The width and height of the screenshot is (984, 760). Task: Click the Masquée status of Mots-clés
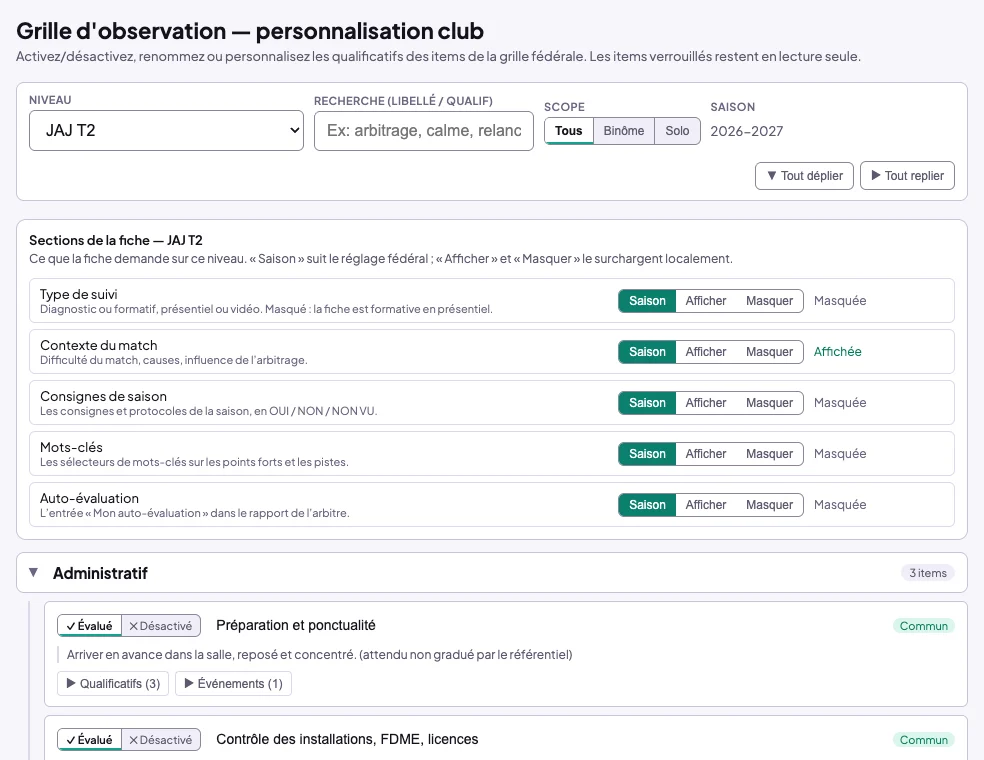(840, 453)
